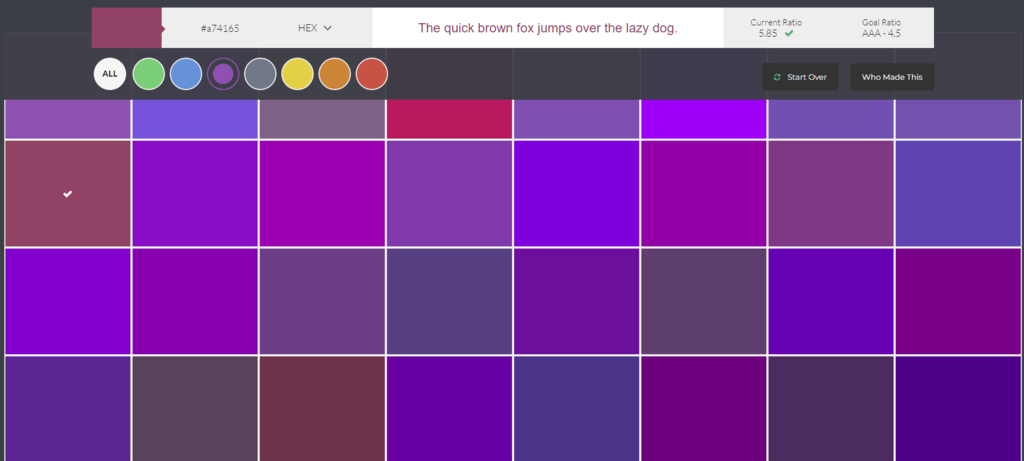Image resolution: width=1024 pixels, height=461 pixels.
Task: Open the HEX format dropdown
Action: click(315, 28)
